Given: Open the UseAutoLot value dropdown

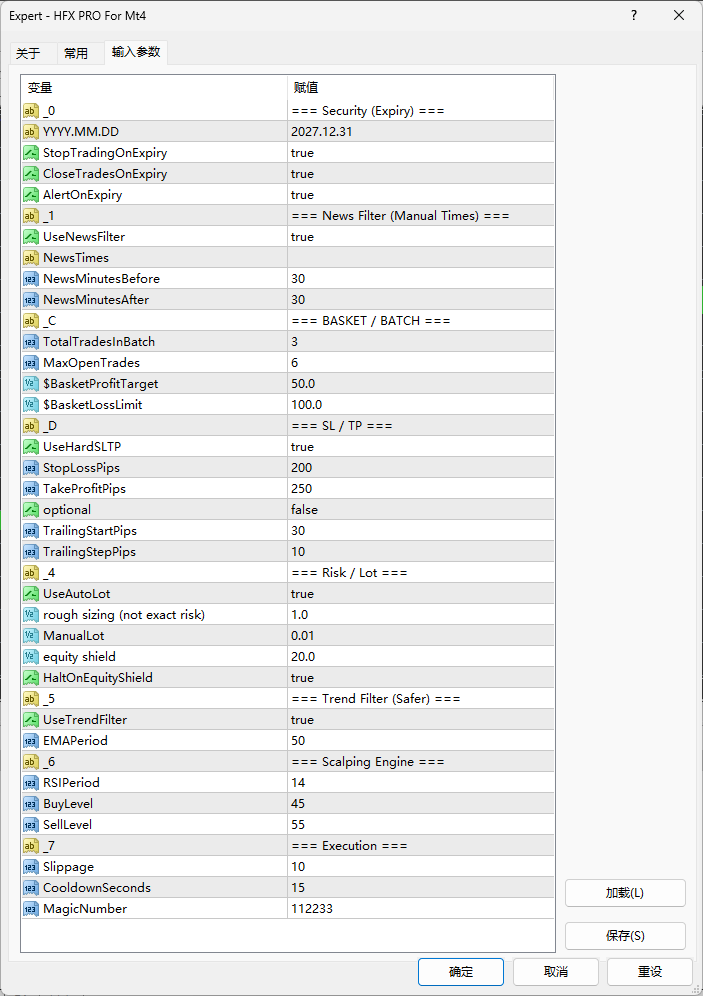Looking at the screenshot, I should point(420,594).
